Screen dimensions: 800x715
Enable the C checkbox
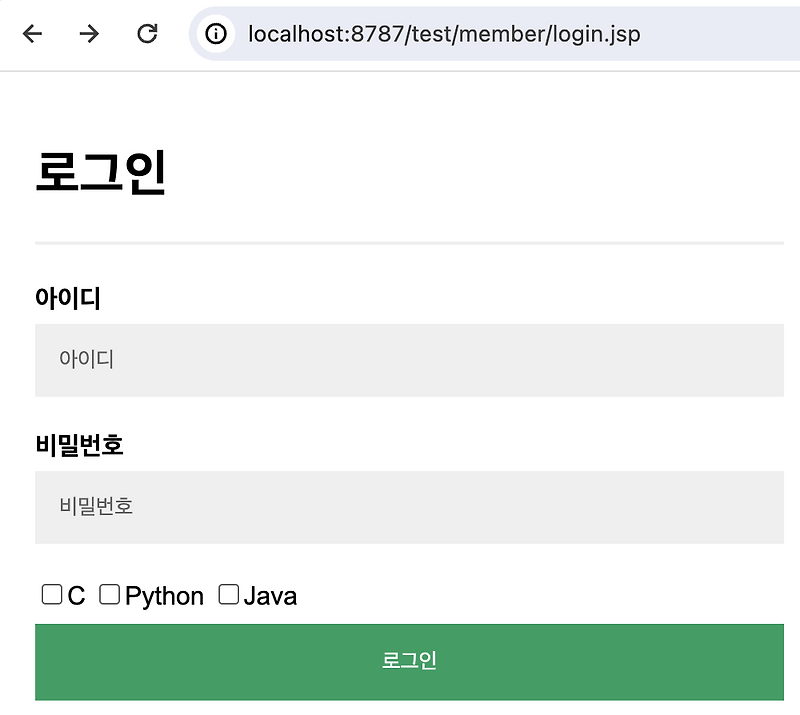51,594
